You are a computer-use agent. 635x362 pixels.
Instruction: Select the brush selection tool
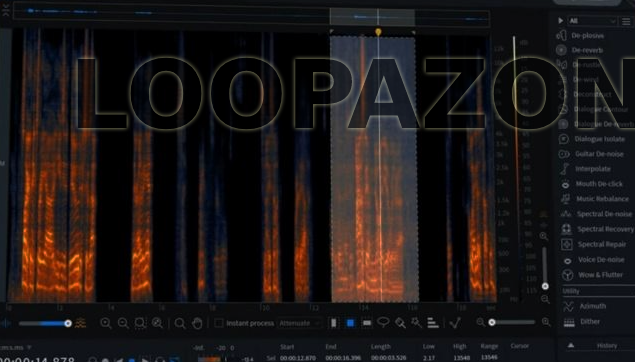click(x=400, y=323)
